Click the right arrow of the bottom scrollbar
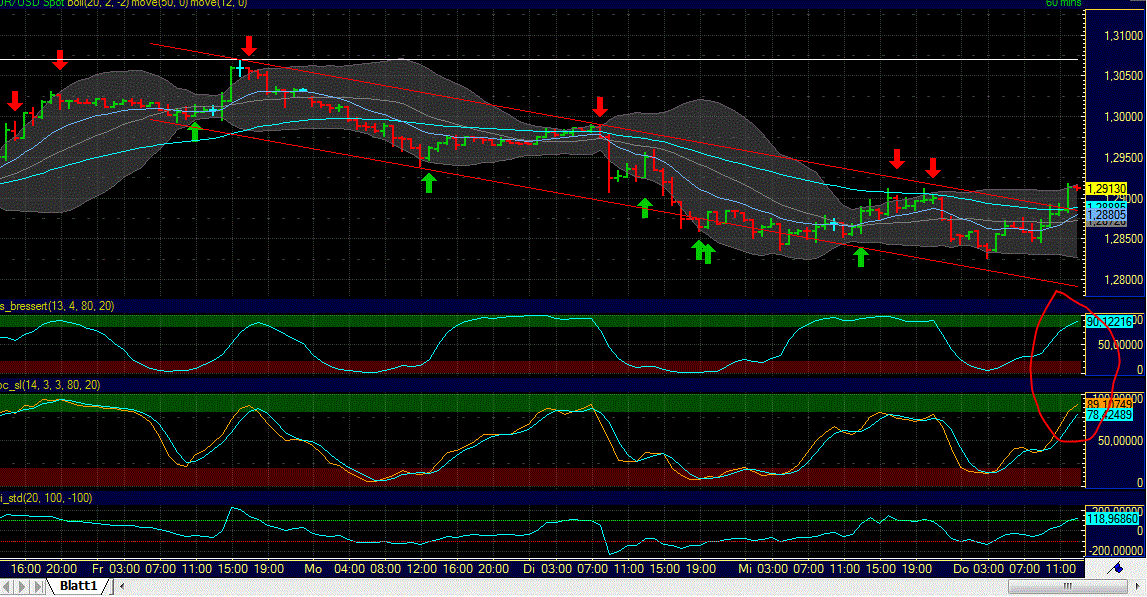Screen dimensions: 1147x597 pos(1138,585)
